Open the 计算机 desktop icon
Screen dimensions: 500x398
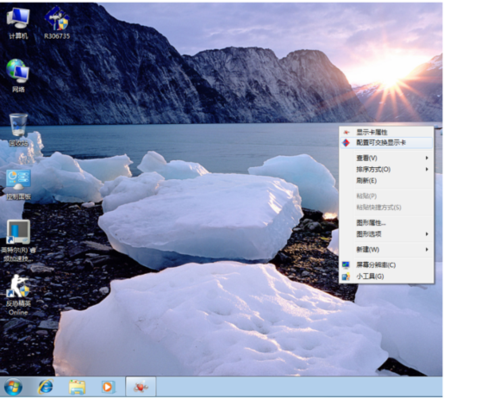(18, 23)
